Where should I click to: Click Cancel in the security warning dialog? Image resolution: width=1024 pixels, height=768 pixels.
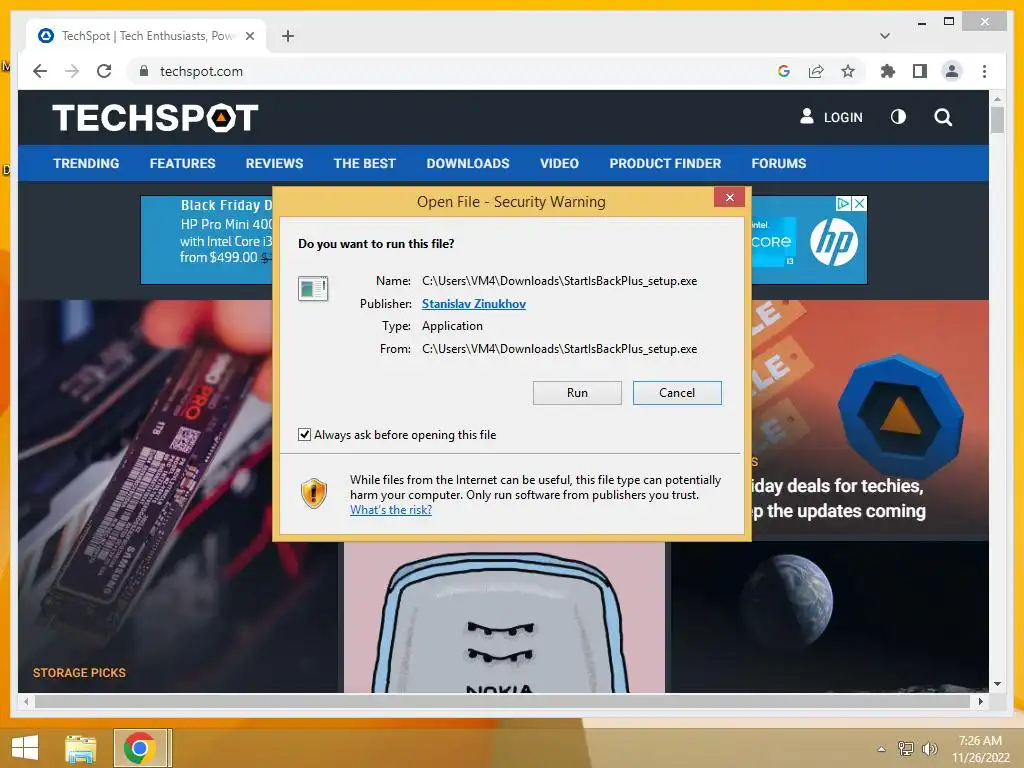click(677, 393)
